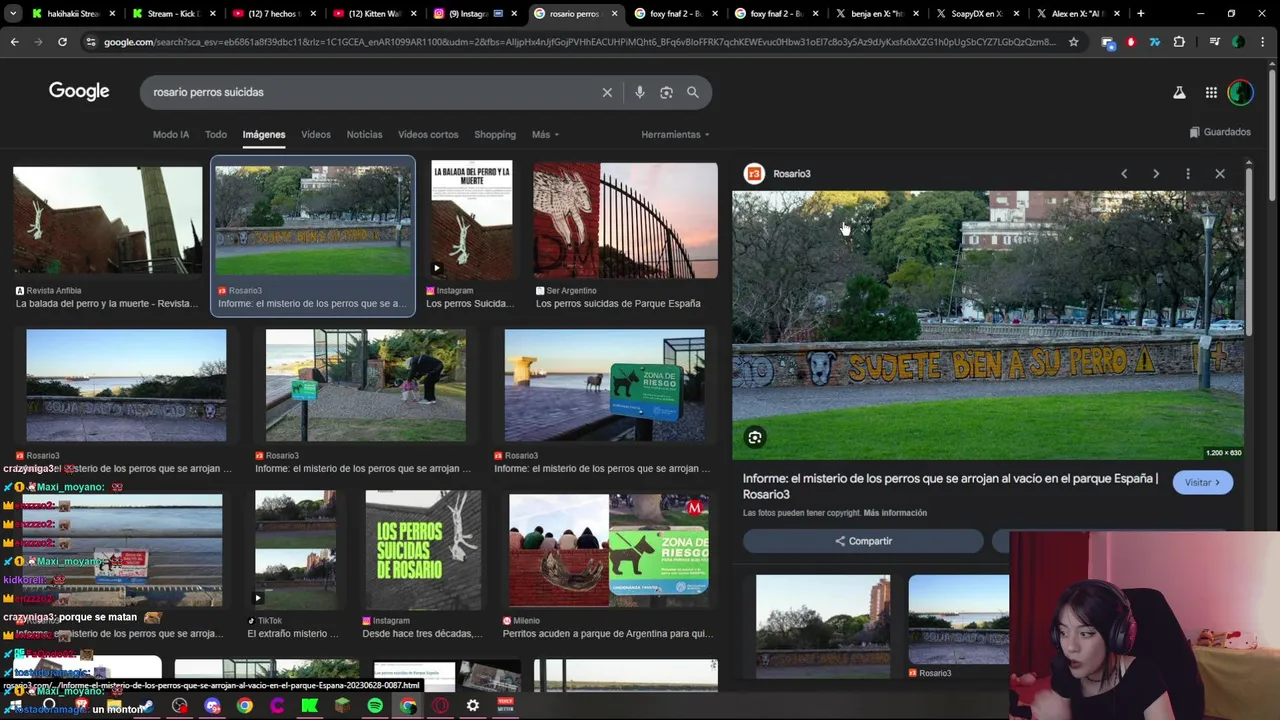This screenshot has width=1280, height=720.
Task: Open Minecraft from the taskbar
Action: (x=342, y=705)
